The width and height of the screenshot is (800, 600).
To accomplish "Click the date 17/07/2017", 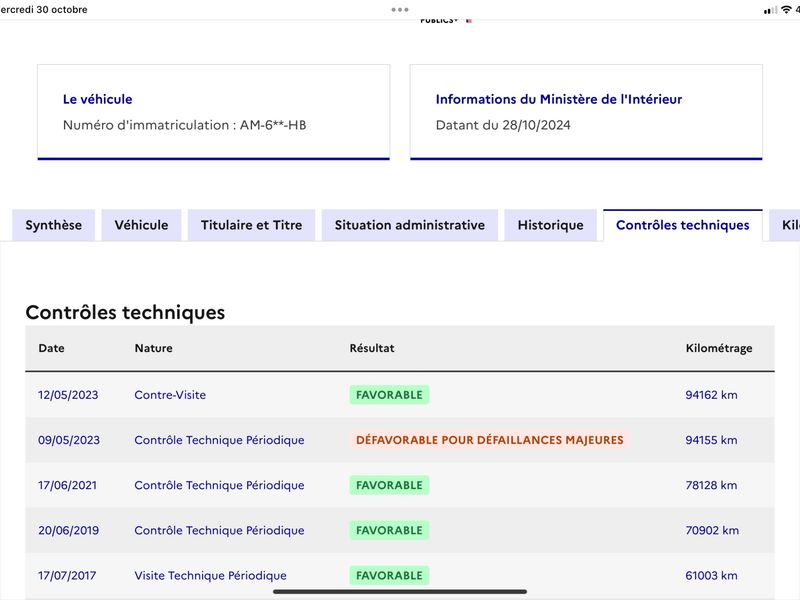I will coord(67,576).
